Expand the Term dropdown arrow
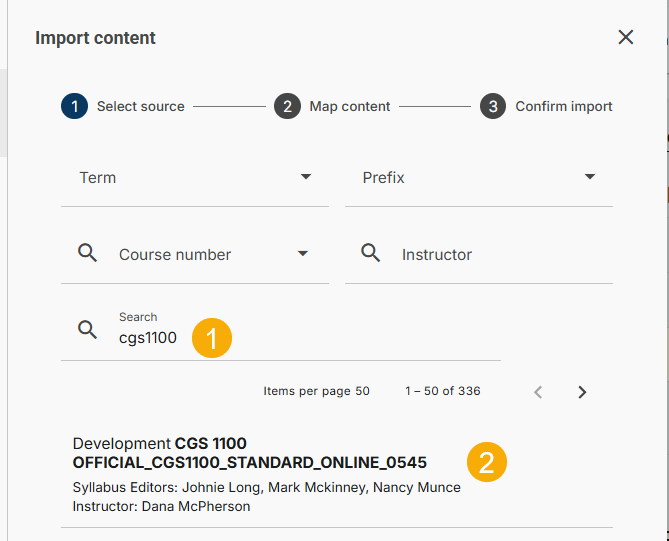The height and width of the screenshot is (541, 669). coord(305,177)
